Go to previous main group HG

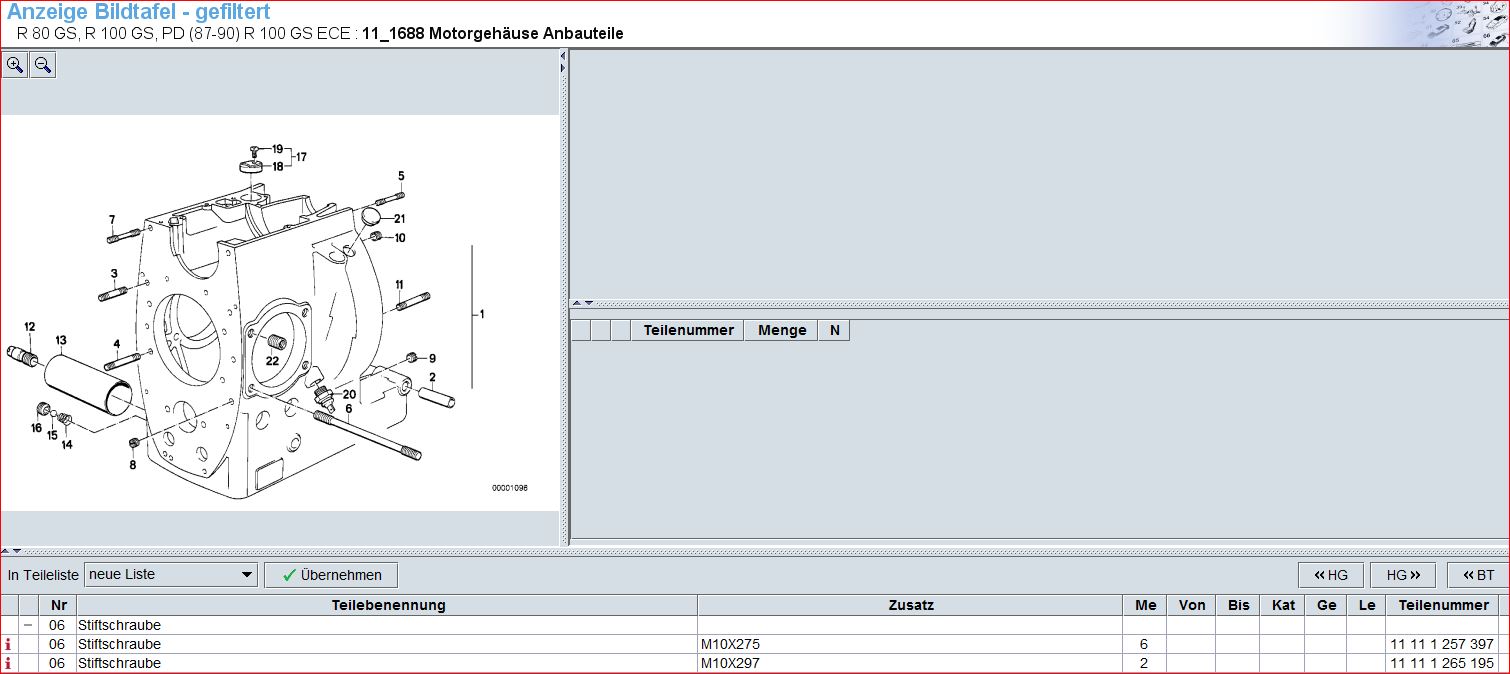point(1330,575)
